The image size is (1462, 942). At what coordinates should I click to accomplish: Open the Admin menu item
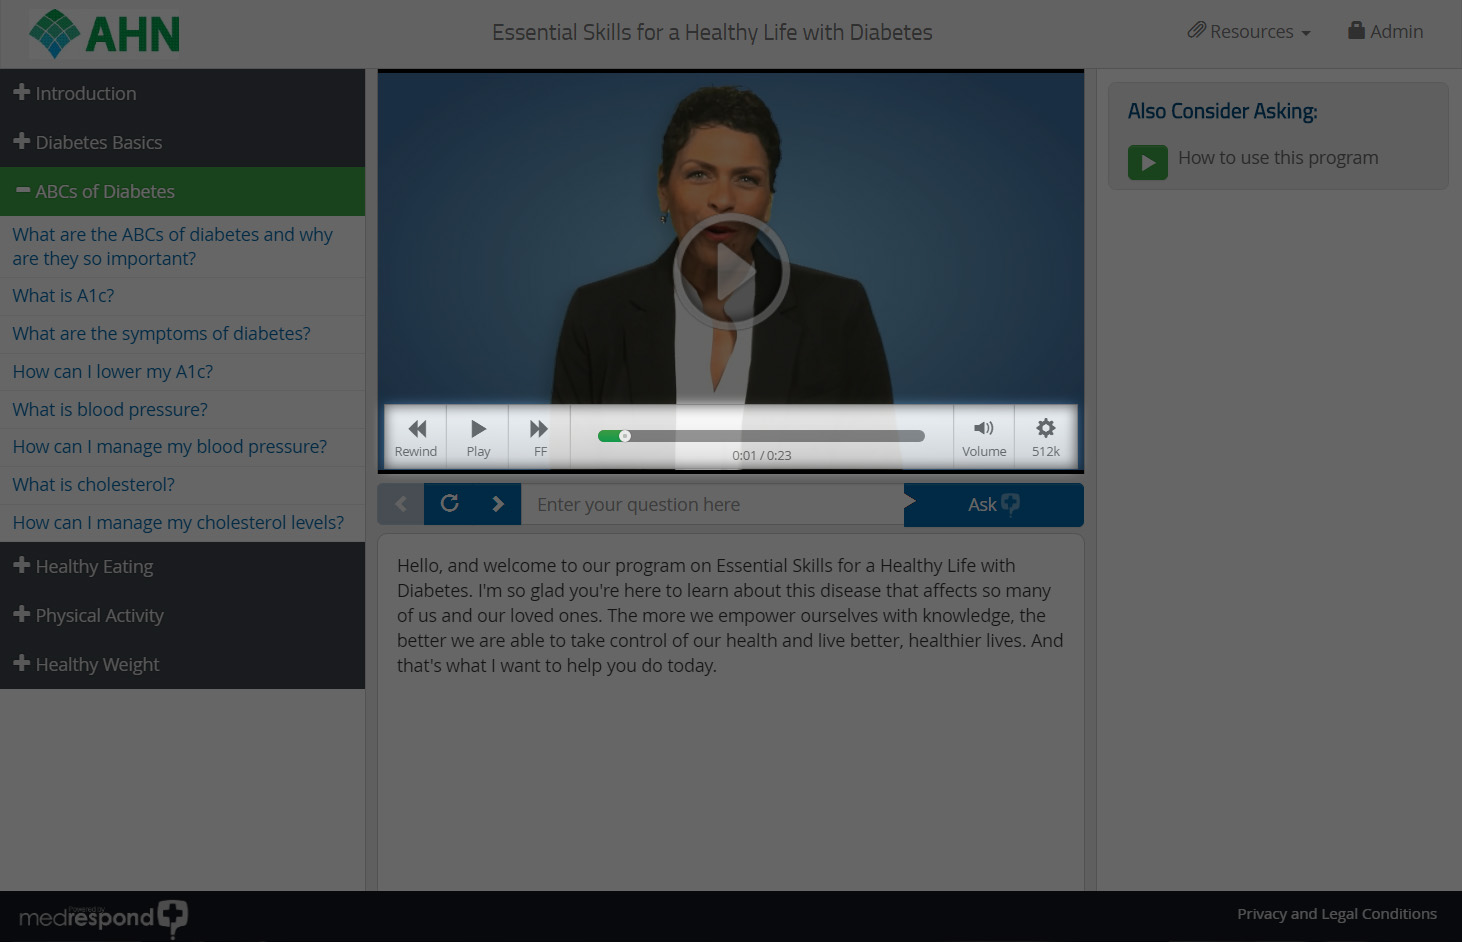click(x=1385, y=32)
